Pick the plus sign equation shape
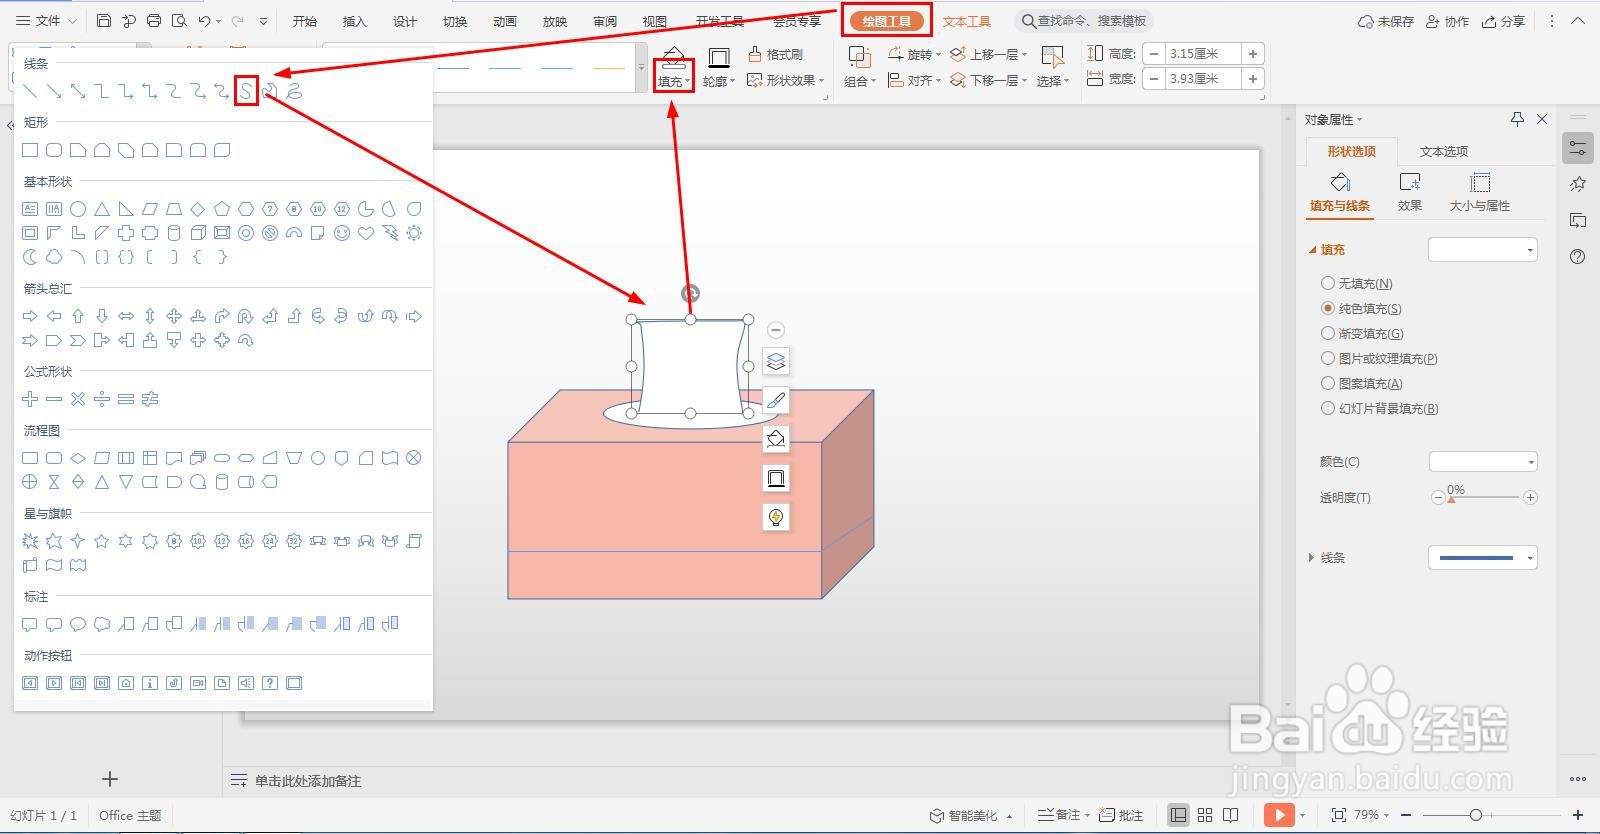 (30, 399)
